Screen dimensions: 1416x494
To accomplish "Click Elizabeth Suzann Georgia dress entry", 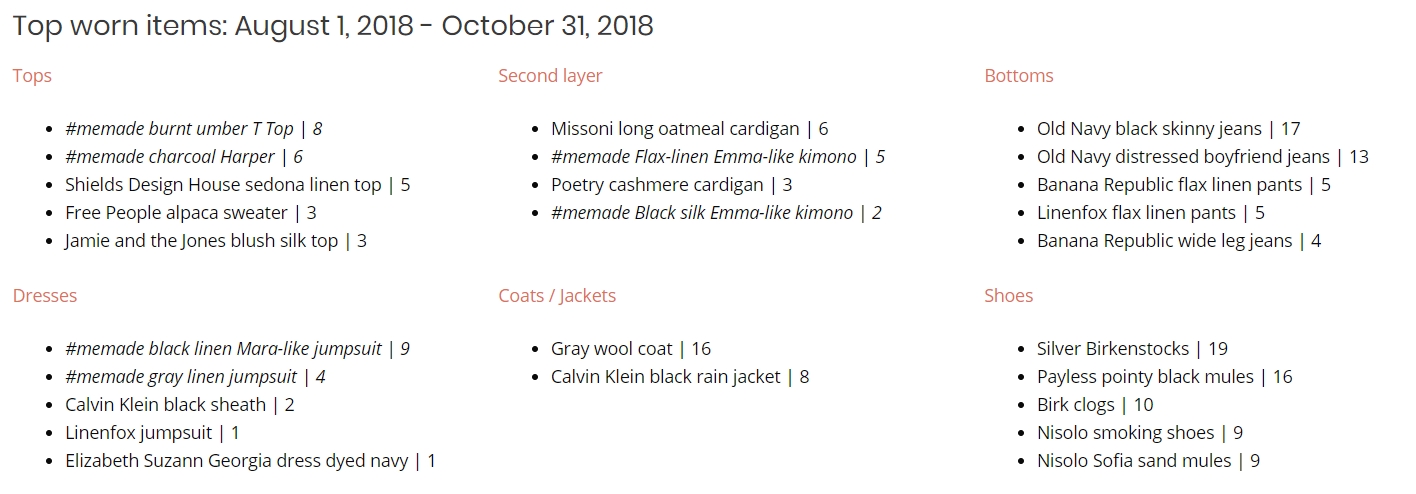I will click(251, 461).
